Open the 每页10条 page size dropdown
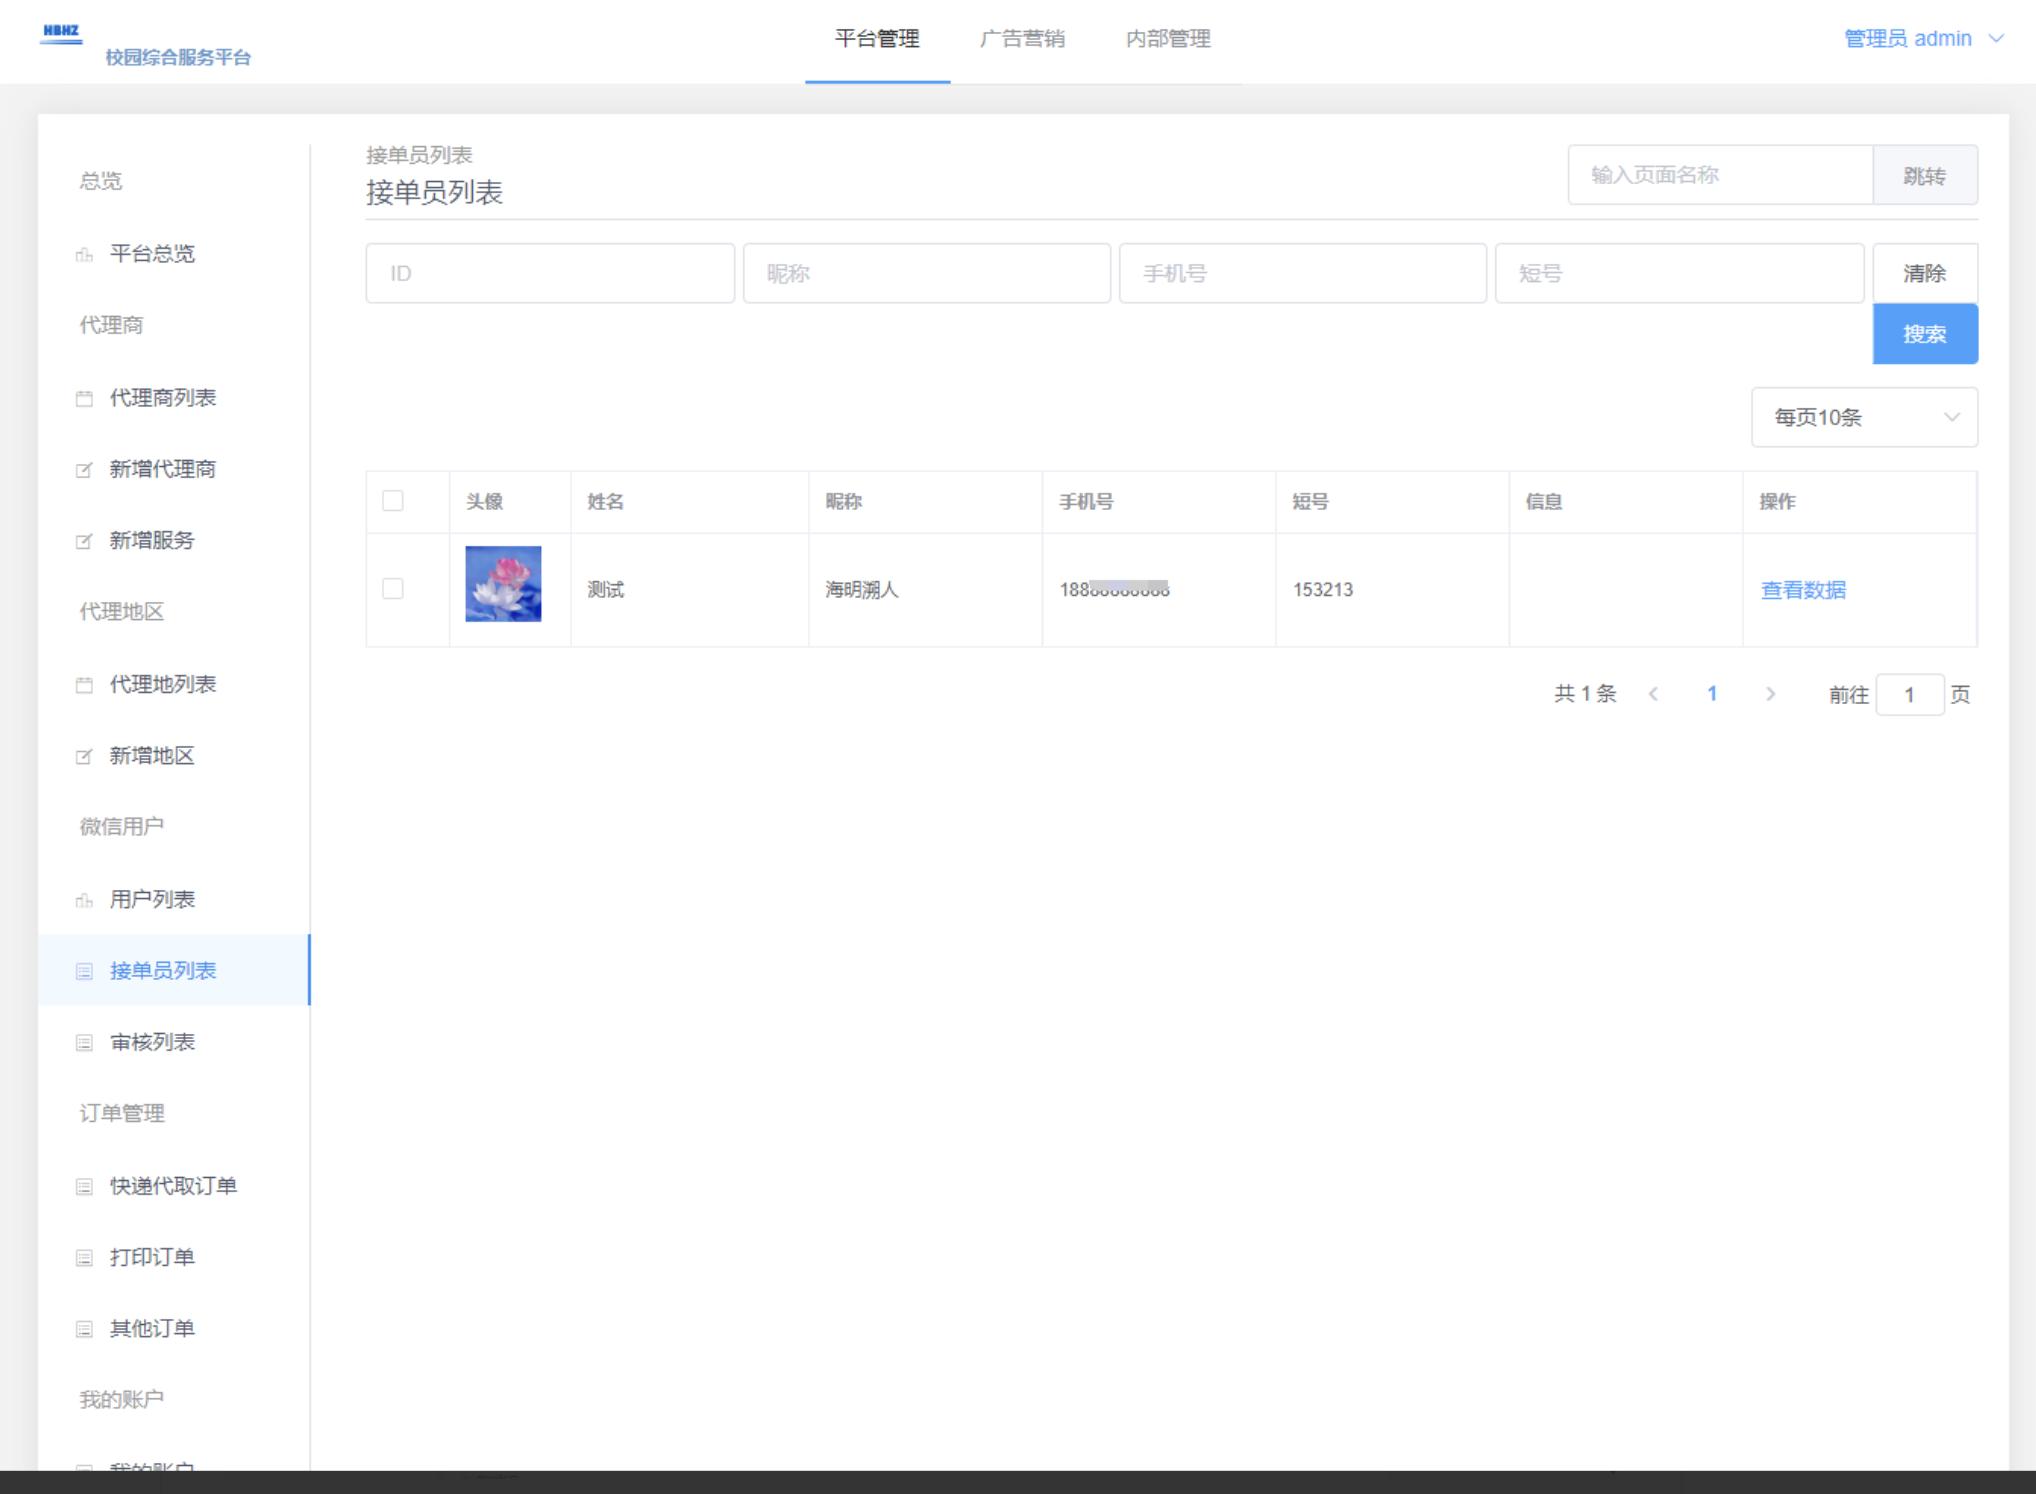2036x1494 pixels. [1863, 417]
